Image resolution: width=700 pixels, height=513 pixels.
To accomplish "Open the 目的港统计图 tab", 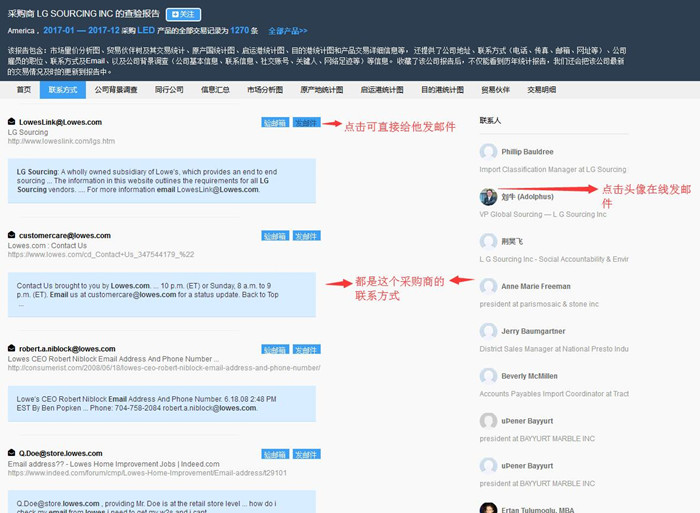I will [442, 90].
